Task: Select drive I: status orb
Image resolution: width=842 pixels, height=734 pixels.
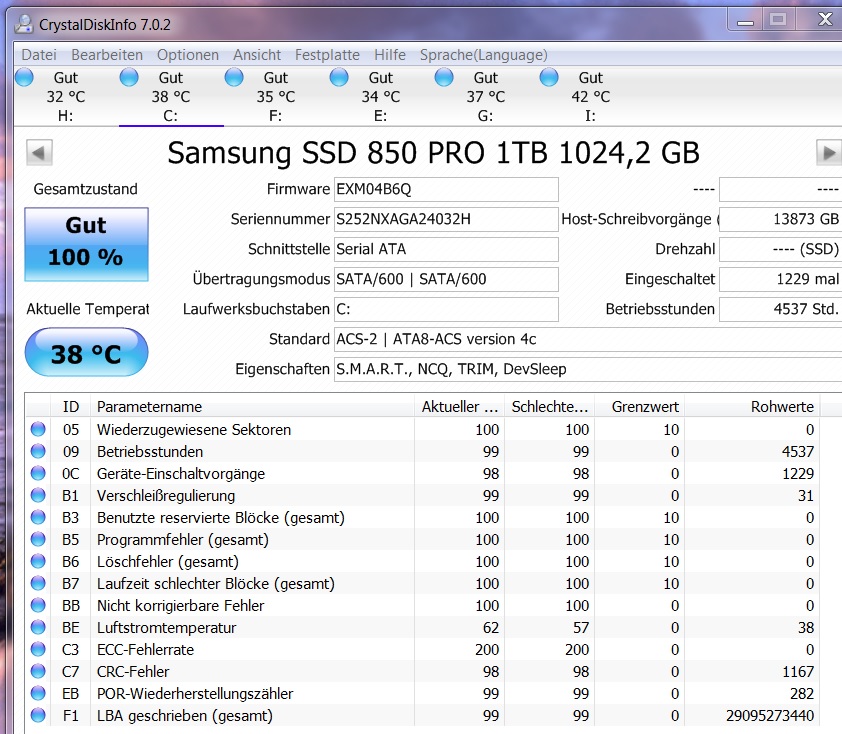Action: (549, 77)
